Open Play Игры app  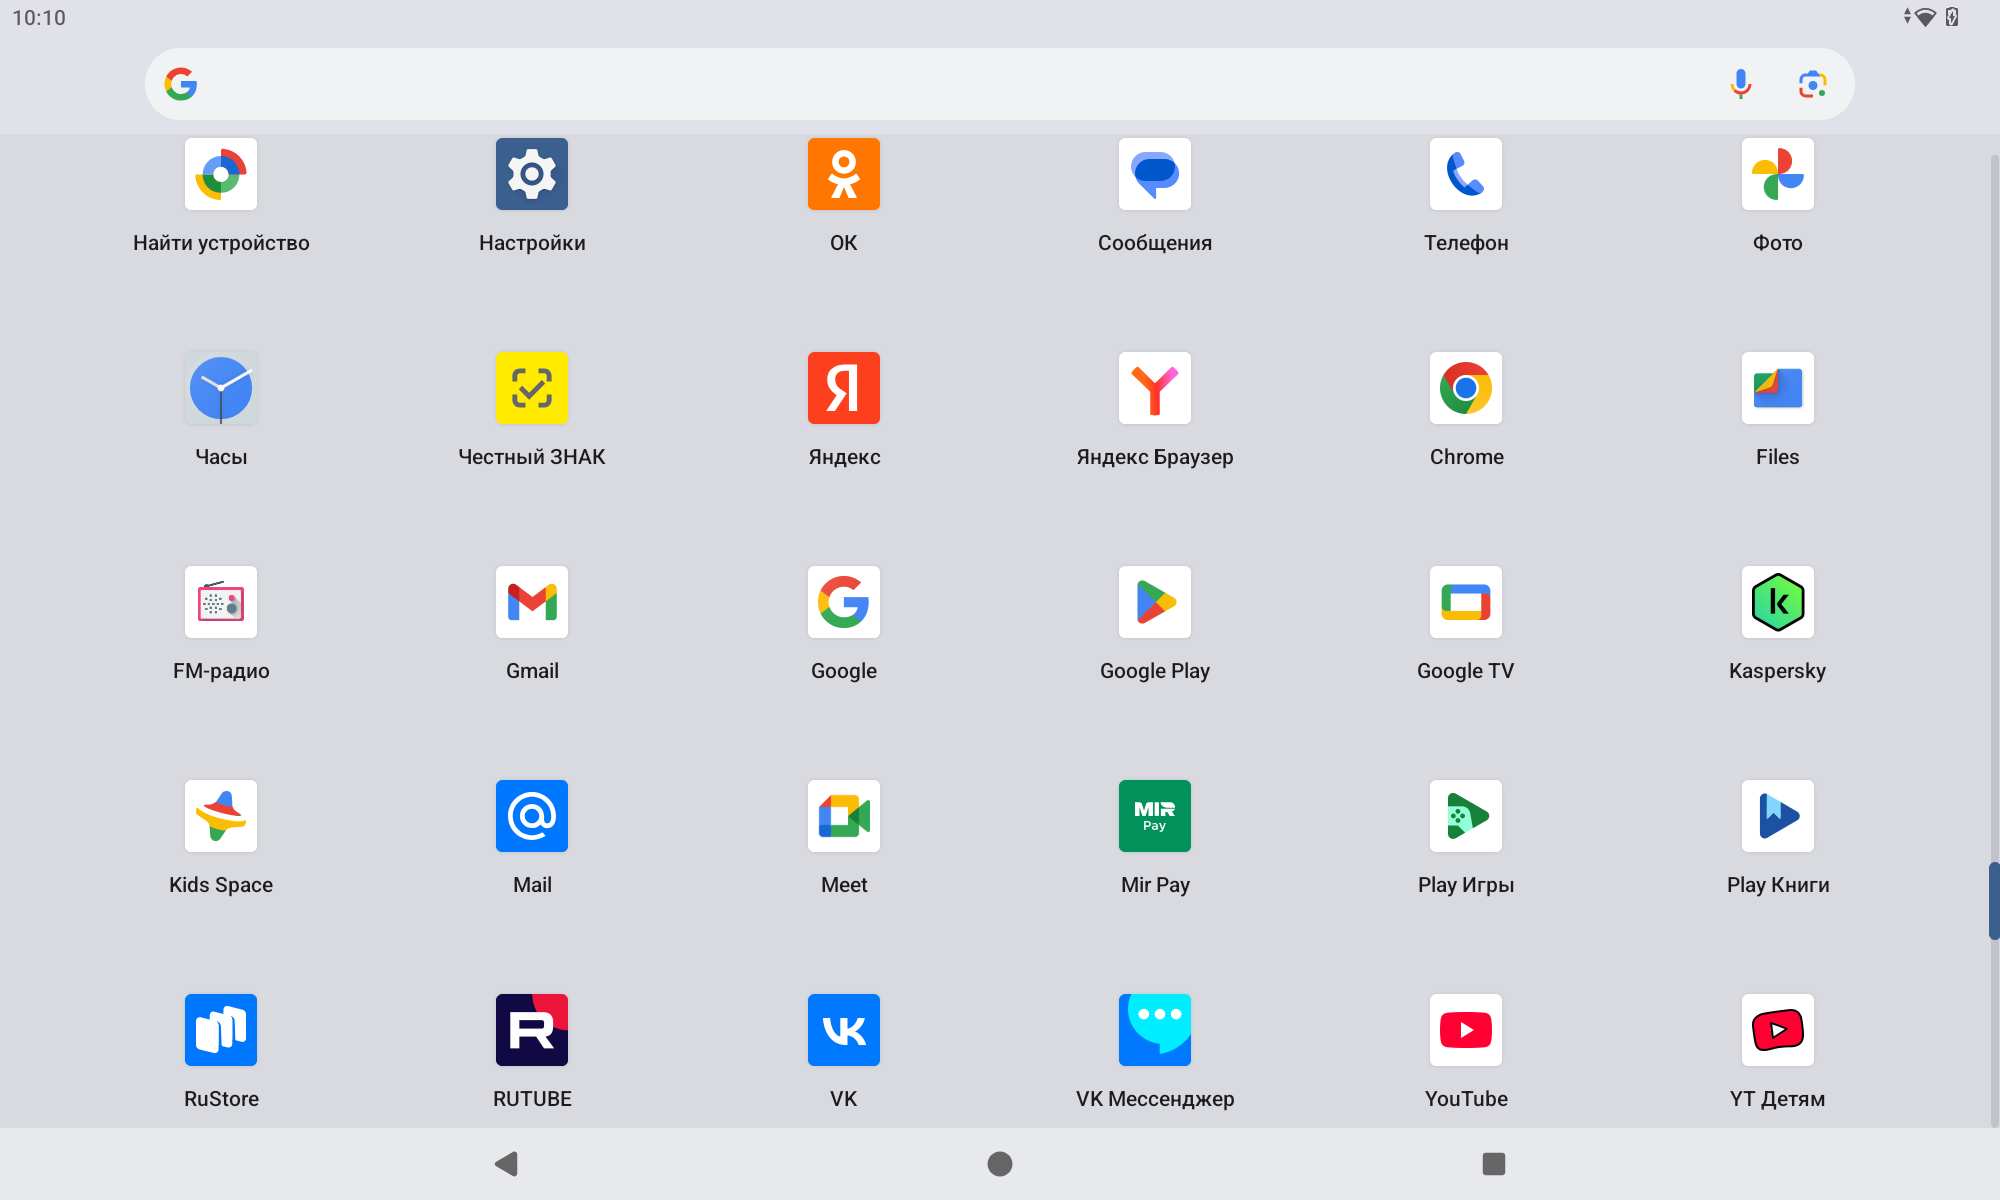1465,816
